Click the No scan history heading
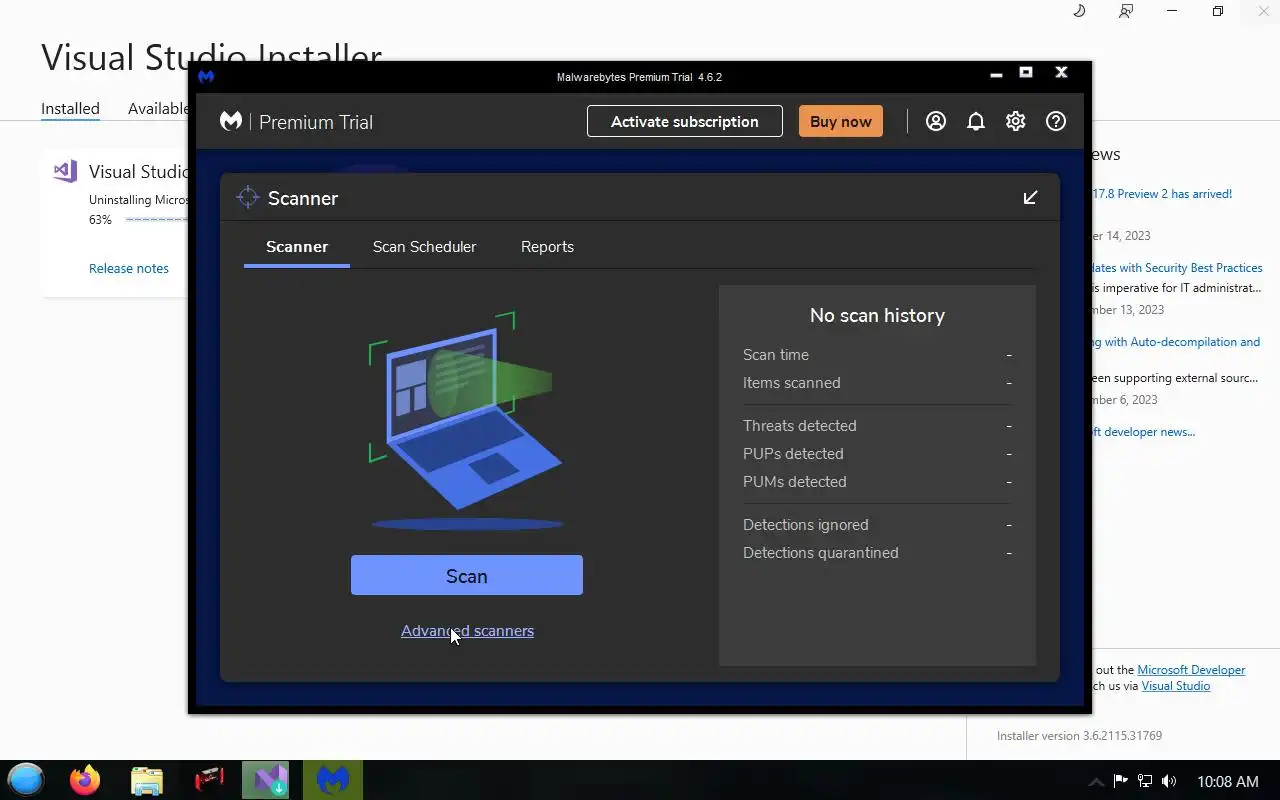 pos(877,315)
